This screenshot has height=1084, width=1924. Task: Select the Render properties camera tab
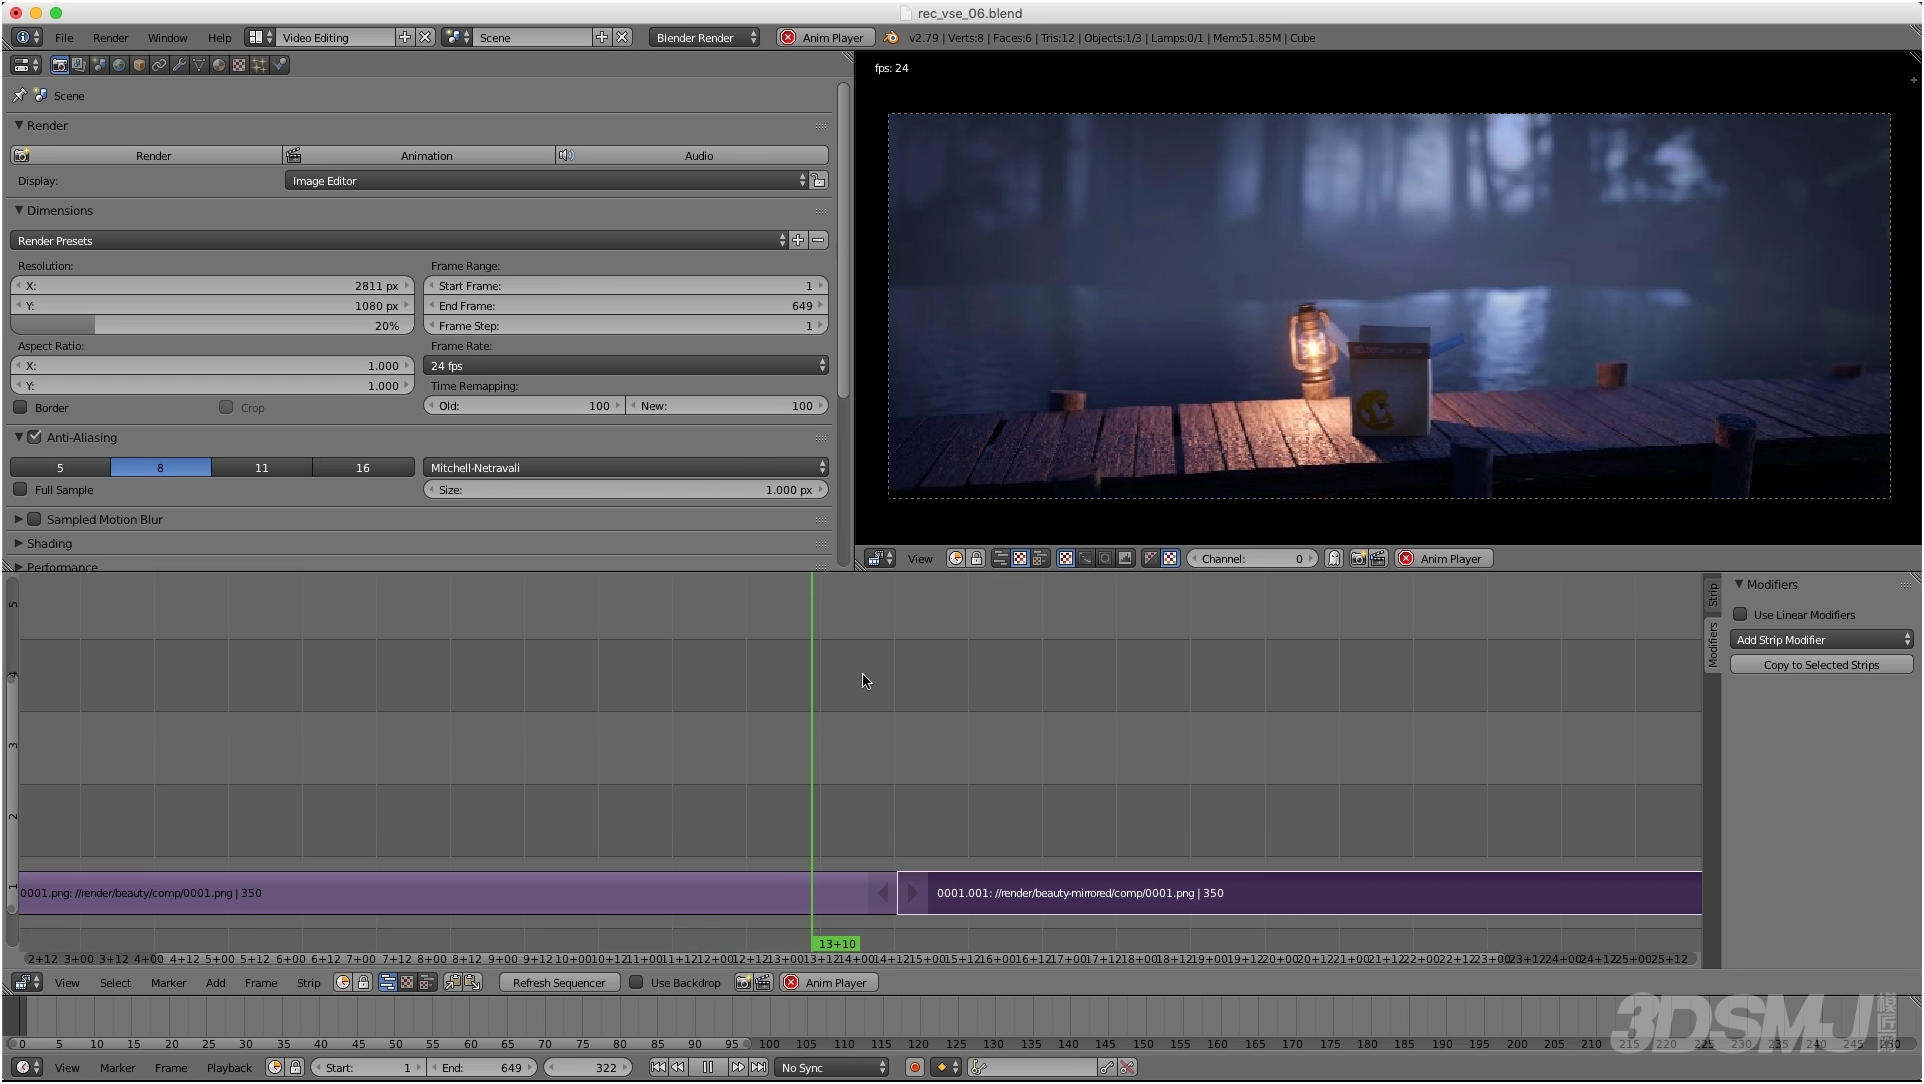[x=60, y=65]
